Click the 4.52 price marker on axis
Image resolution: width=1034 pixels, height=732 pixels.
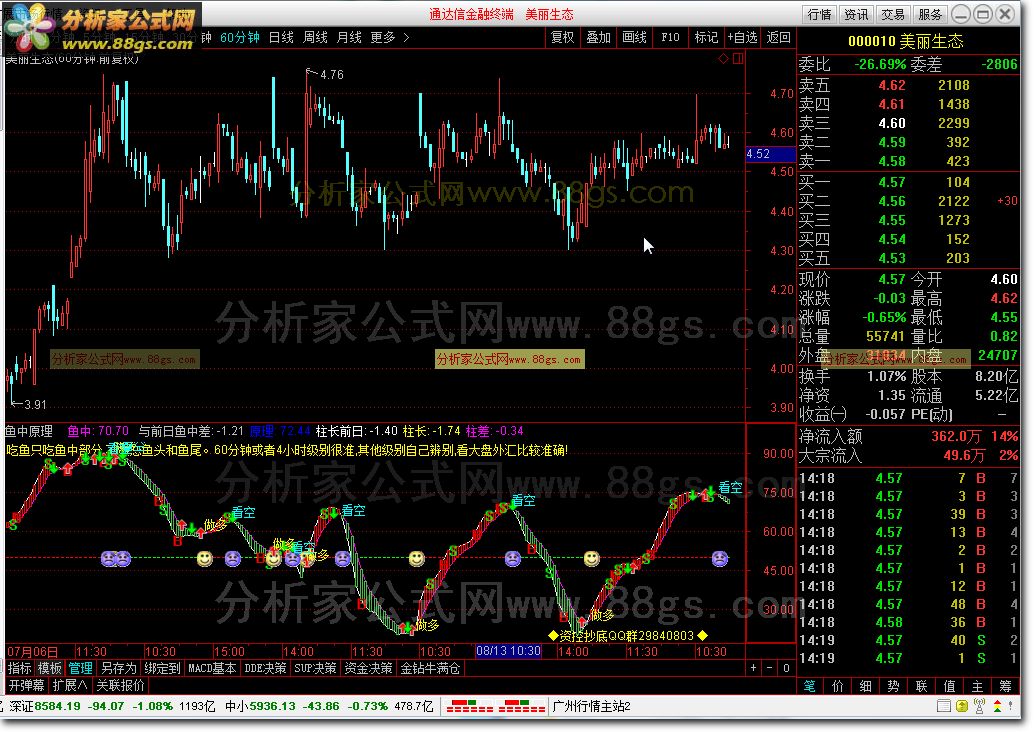(770, 154)
